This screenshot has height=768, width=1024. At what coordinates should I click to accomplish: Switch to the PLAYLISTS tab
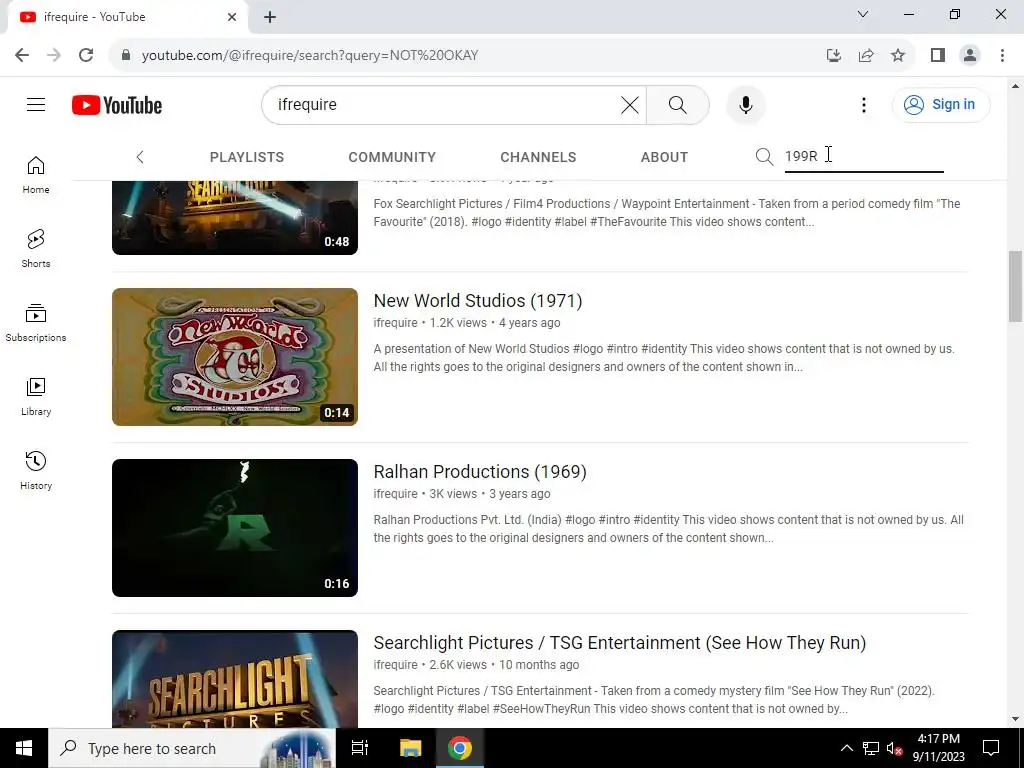click(247, 157)
